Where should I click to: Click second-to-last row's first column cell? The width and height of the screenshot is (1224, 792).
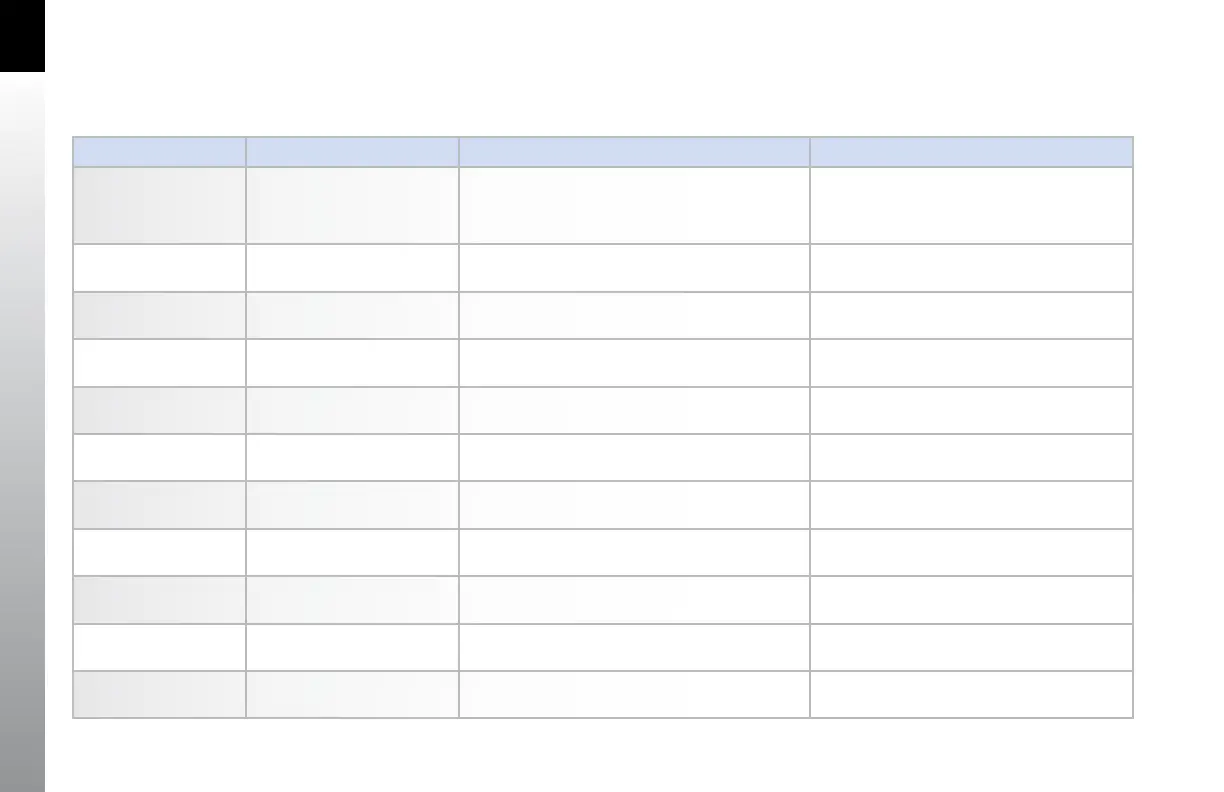159,647
